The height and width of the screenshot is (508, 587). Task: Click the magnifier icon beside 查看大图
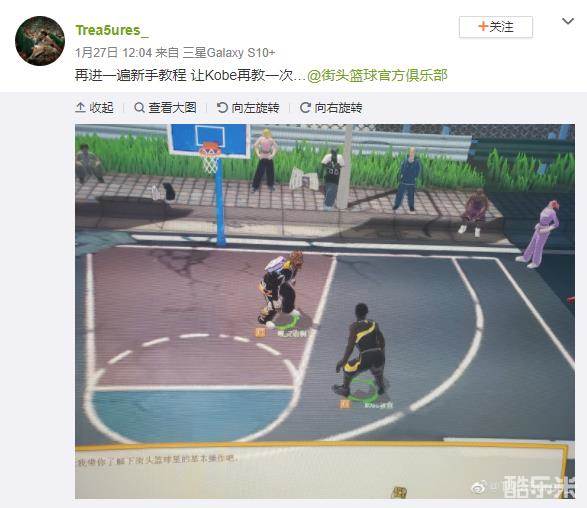point(139,108)
